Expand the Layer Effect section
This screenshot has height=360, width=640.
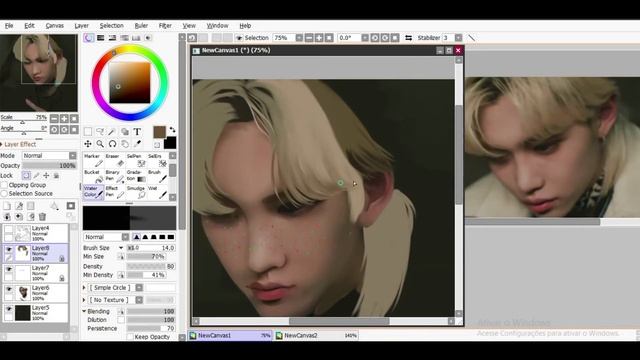(x=2, y=144)
